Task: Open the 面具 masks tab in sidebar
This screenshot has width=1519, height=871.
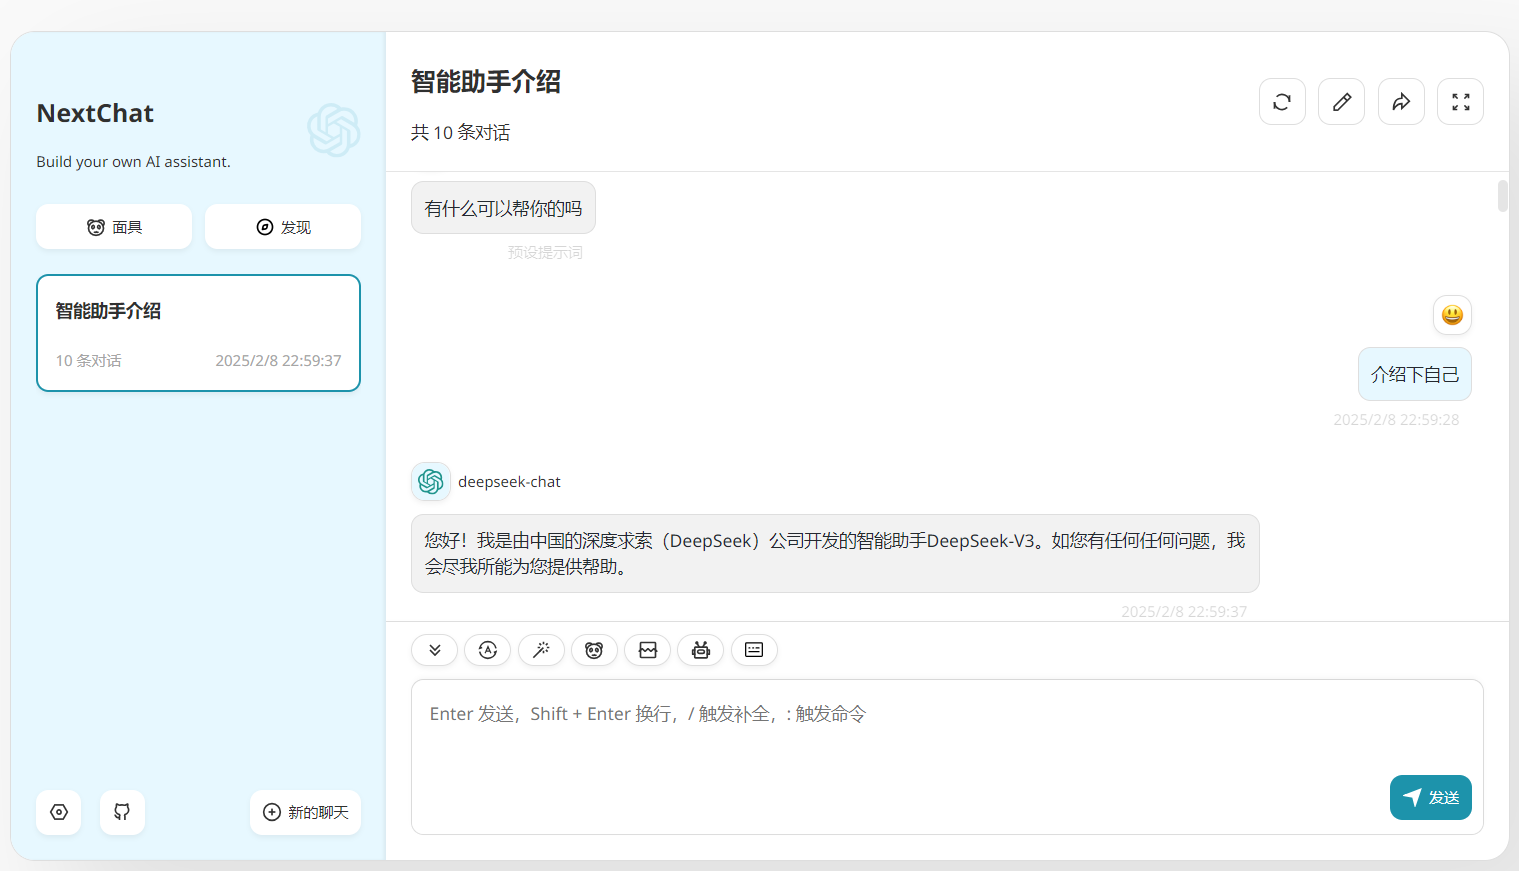Action: [114, 227]
